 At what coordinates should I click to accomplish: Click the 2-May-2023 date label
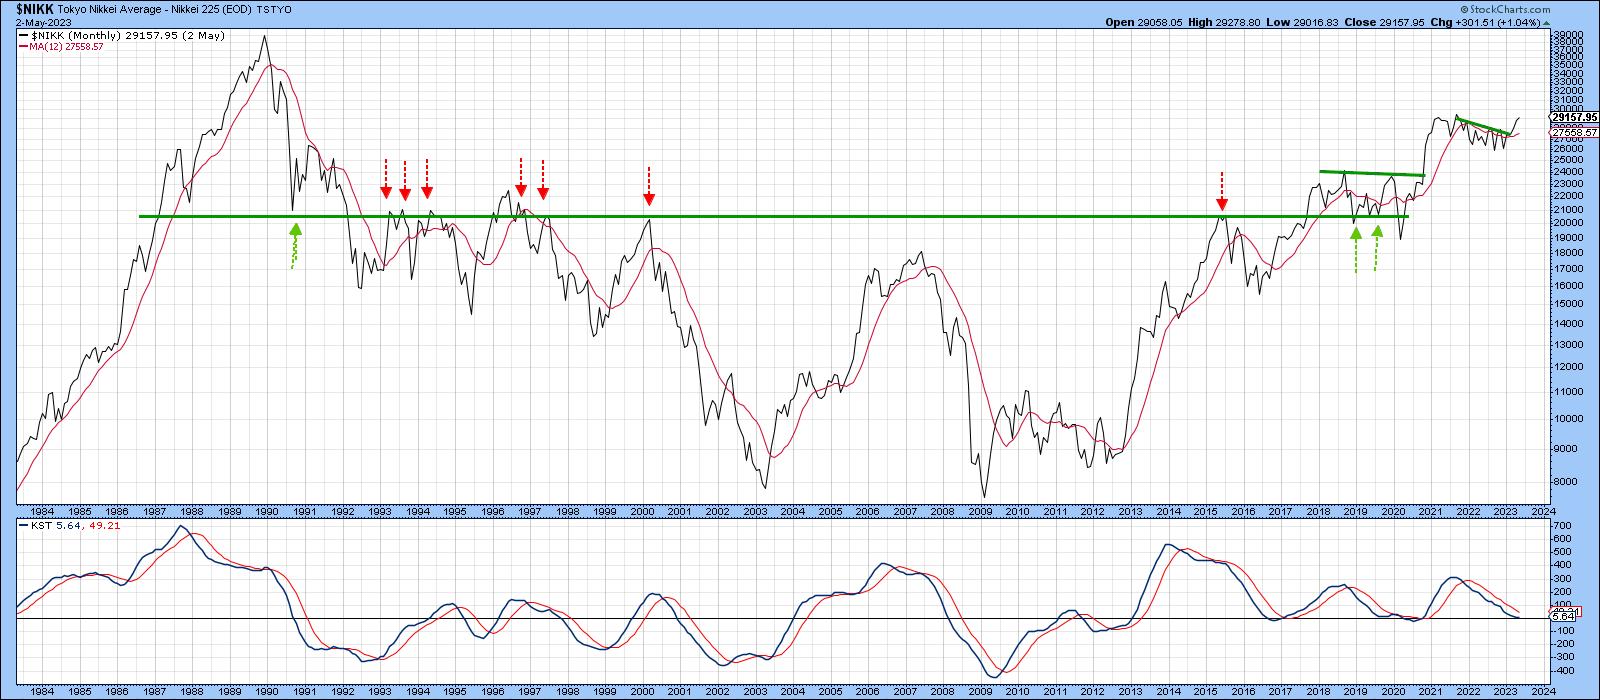tap(30, 21)
